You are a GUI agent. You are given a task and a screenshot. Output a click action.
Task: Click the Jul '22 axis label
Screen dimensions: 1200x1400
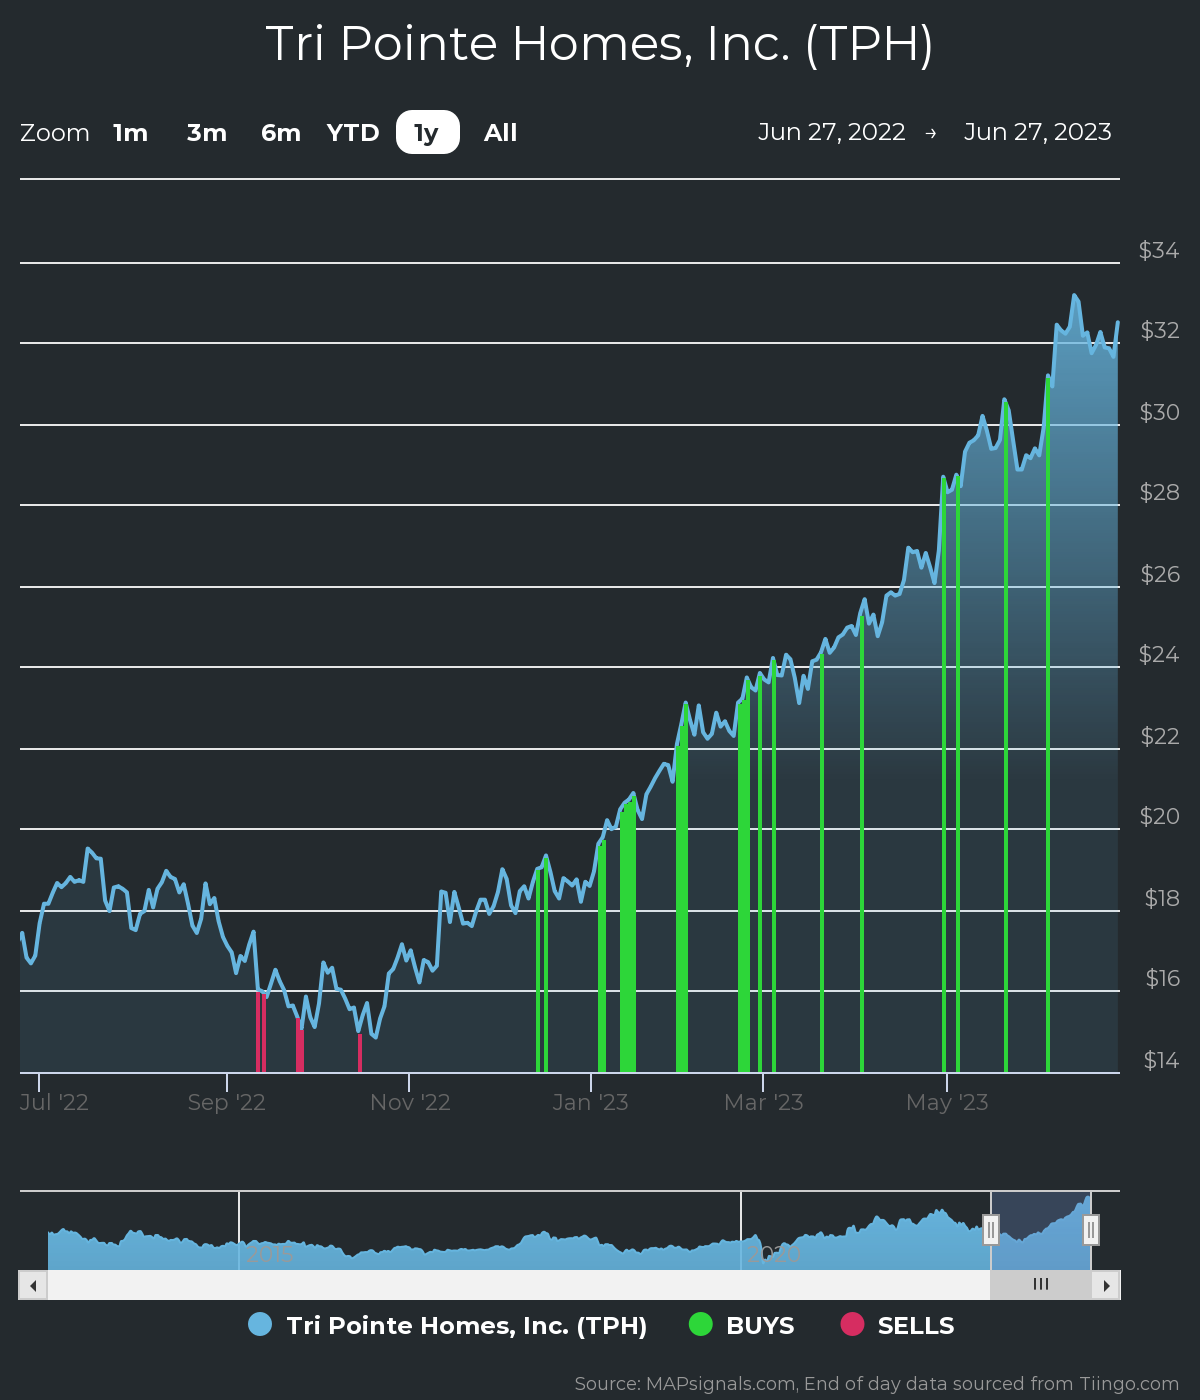click(x=54, y=1102)
